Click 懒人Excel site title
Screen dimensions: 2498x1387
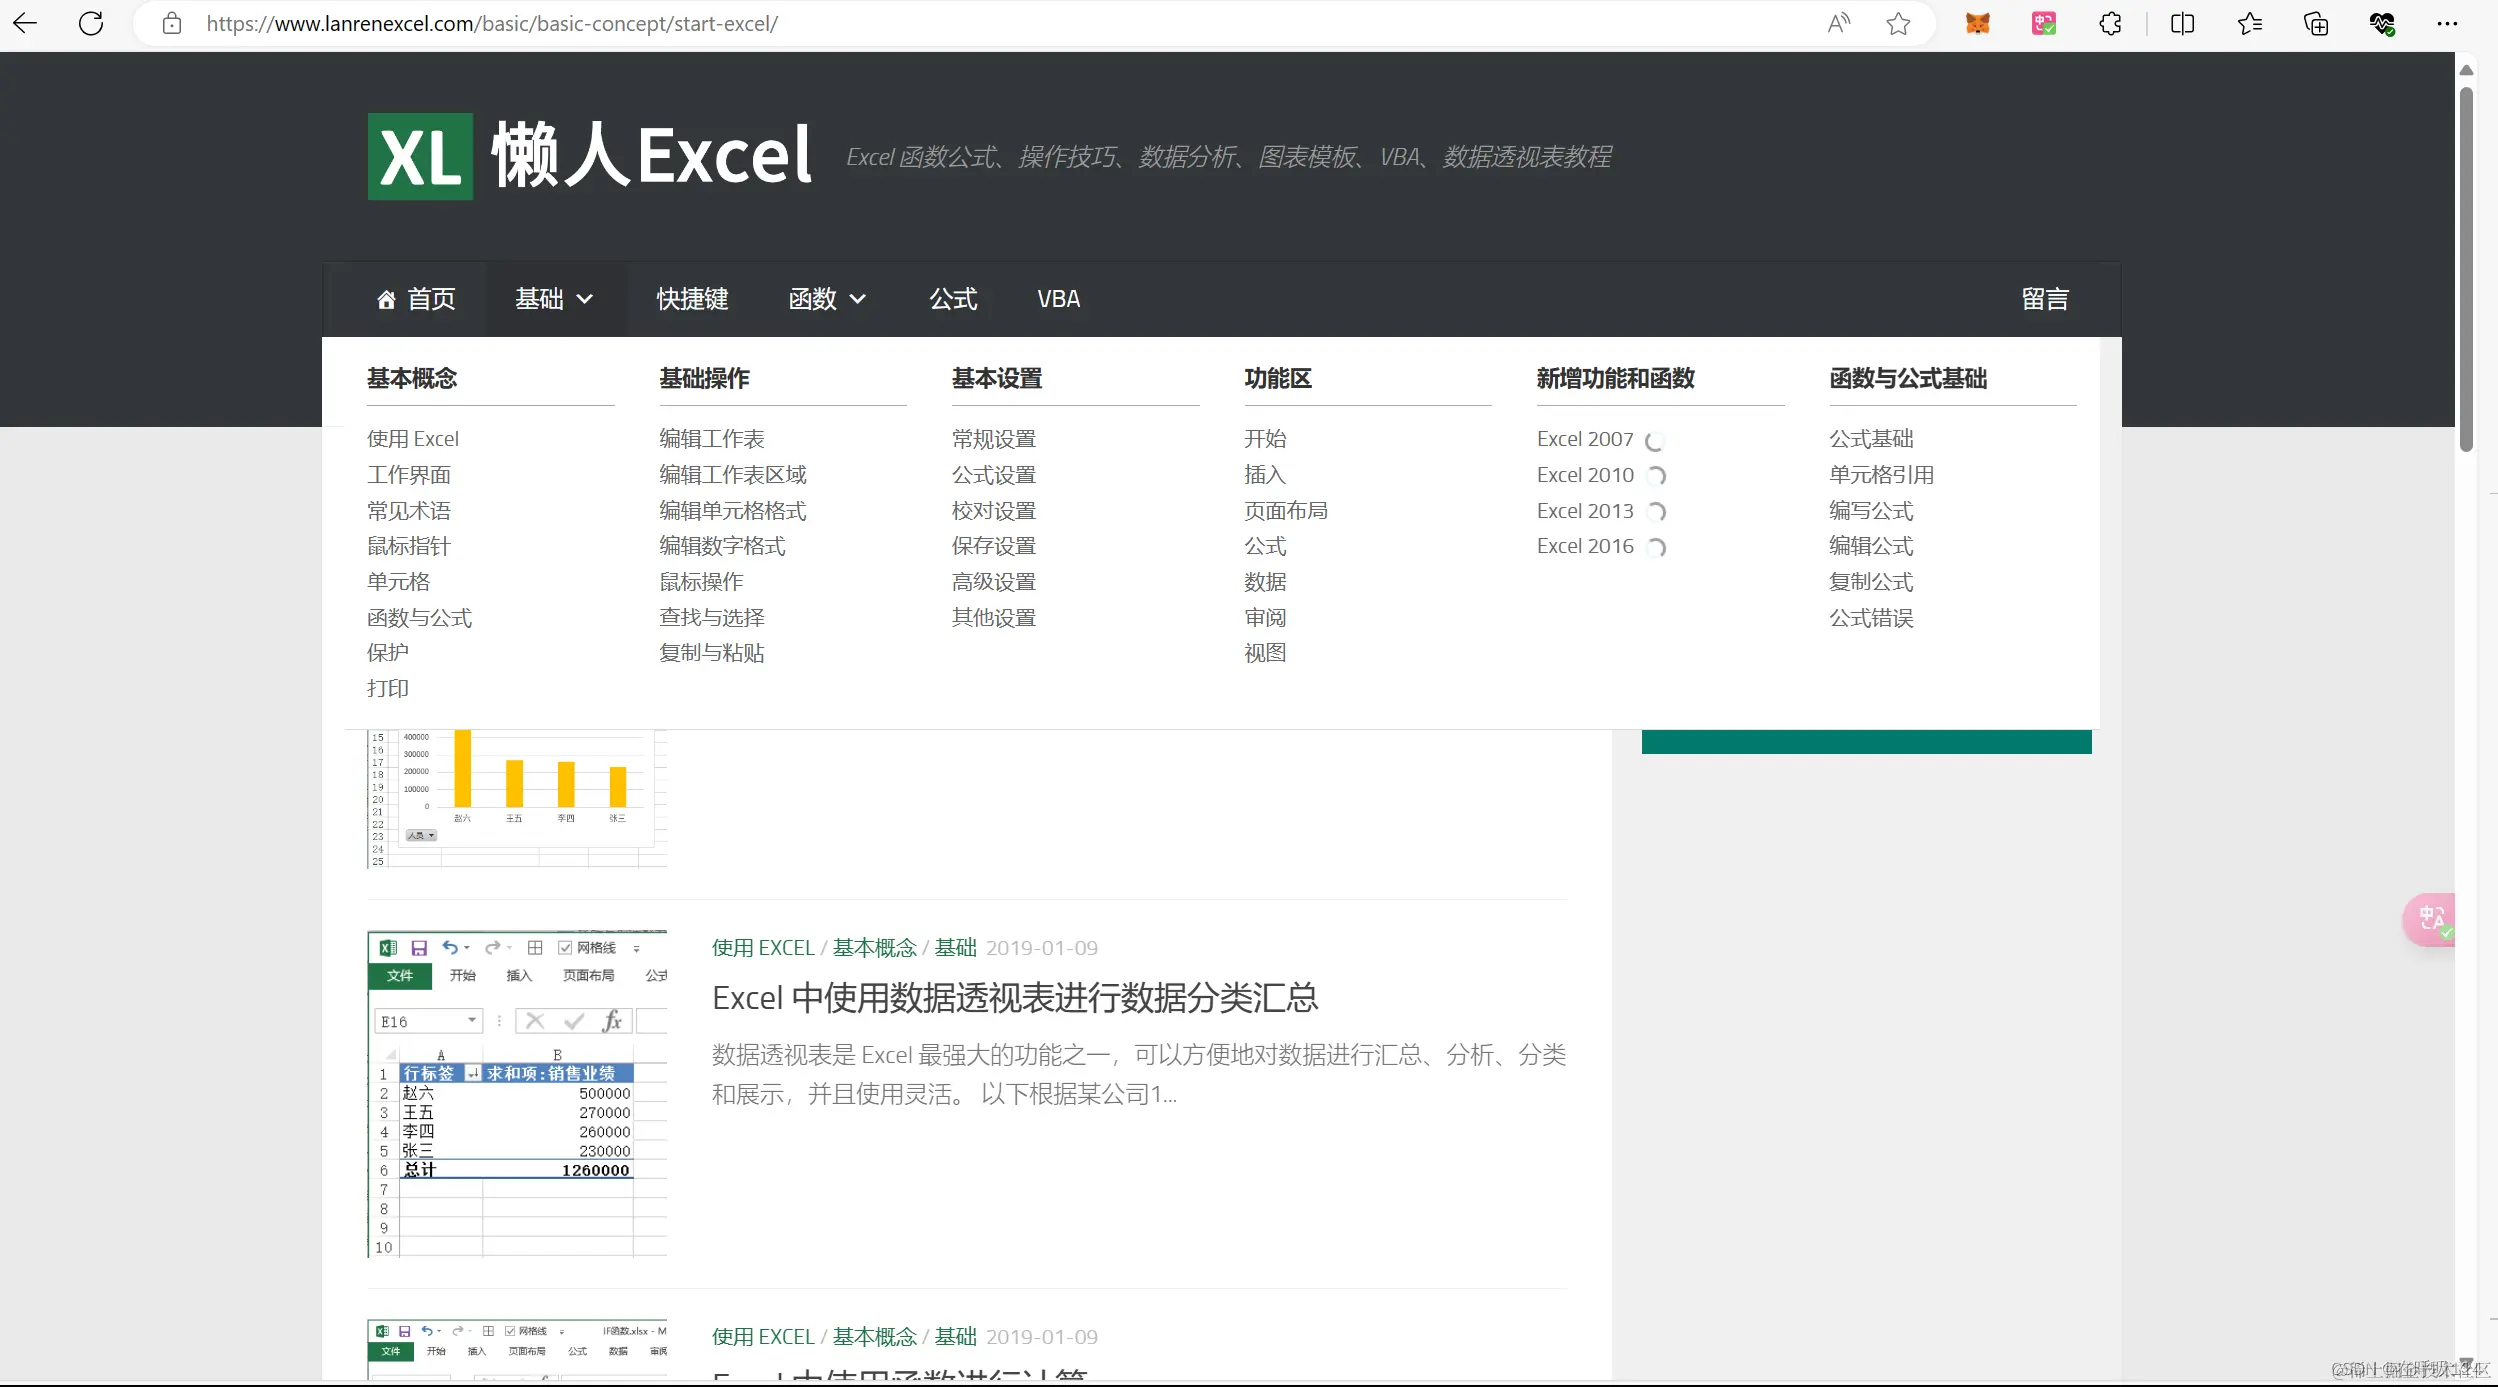click(x=651, y=156)
